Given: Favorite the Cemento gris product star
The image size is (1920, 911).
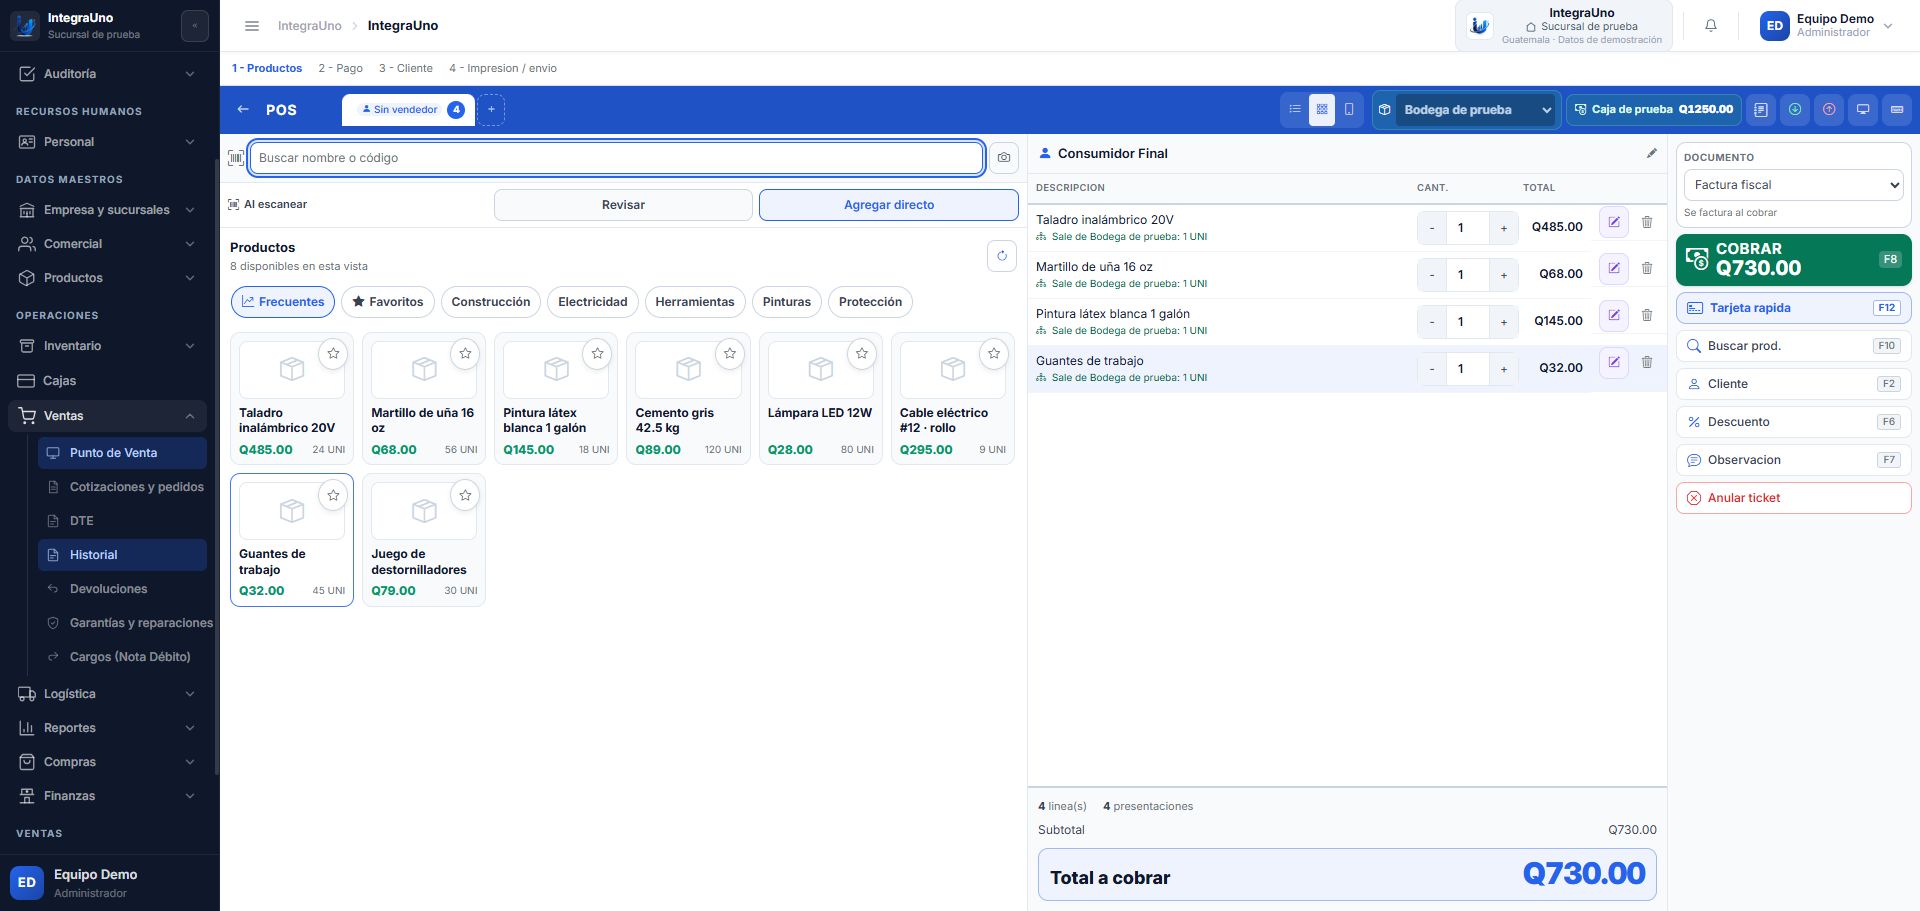Looking at the screenshot, I should (x=730, y=354).
